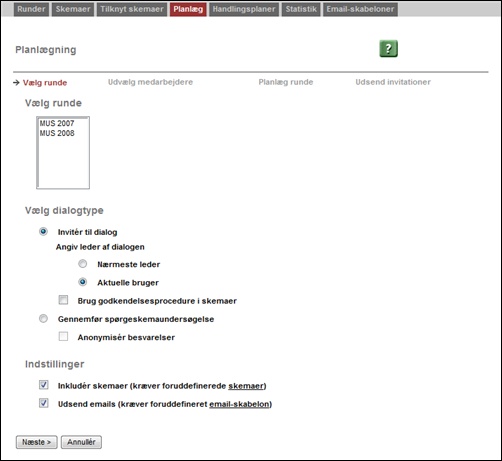Screen dimensions: 502x461
Task: Select MUS 2008 in the round list
Action: (x=57, y=133)
